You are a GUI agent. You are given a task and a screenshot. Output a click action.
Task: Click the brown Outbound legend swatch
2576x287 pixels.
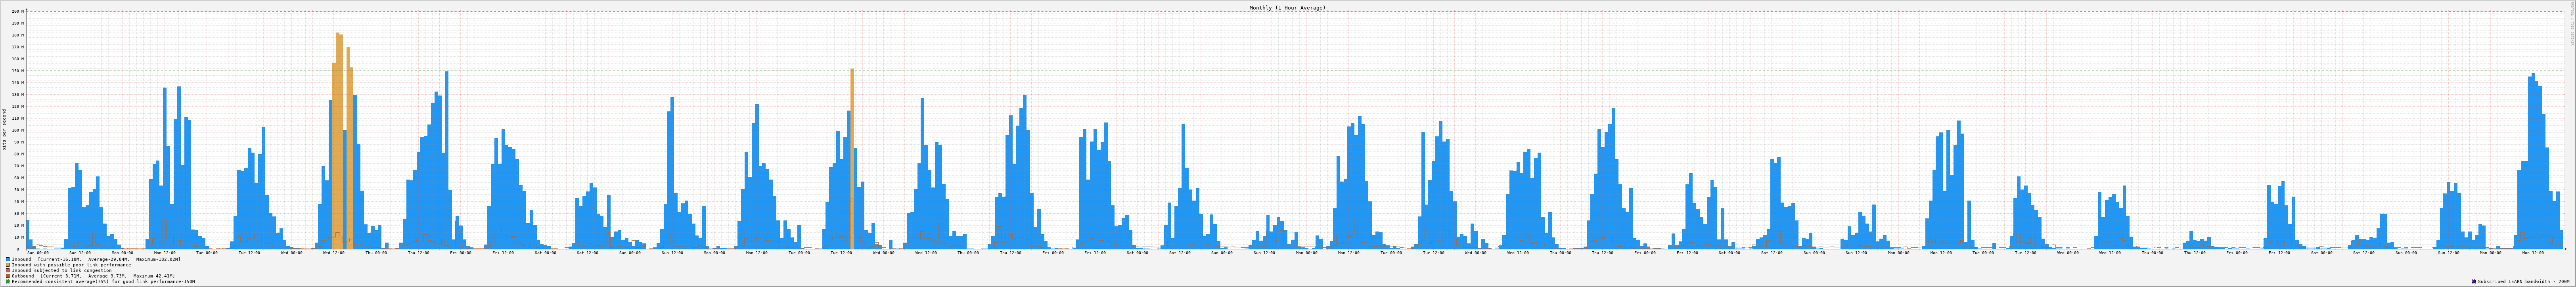pyautogui.click(x=8, y=276)
